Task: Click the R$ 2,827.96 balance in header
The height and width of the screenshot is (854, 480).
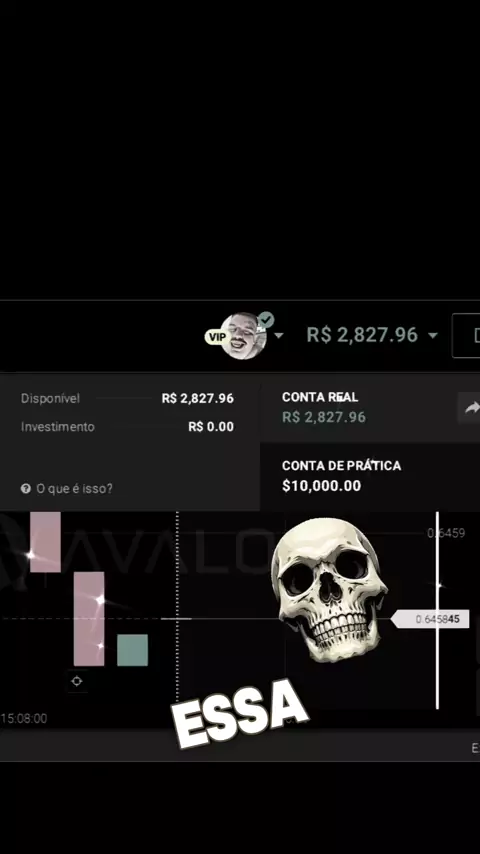Action: [362, 335]
